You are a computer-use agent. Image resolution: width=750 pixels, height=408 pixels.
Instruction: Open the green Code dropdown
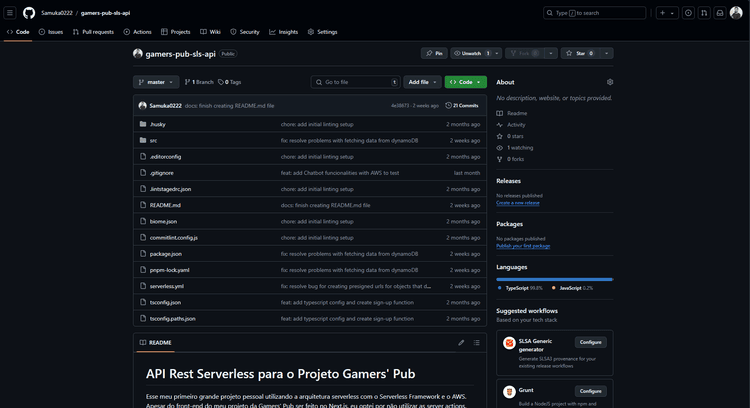click(x=465, y=82)
